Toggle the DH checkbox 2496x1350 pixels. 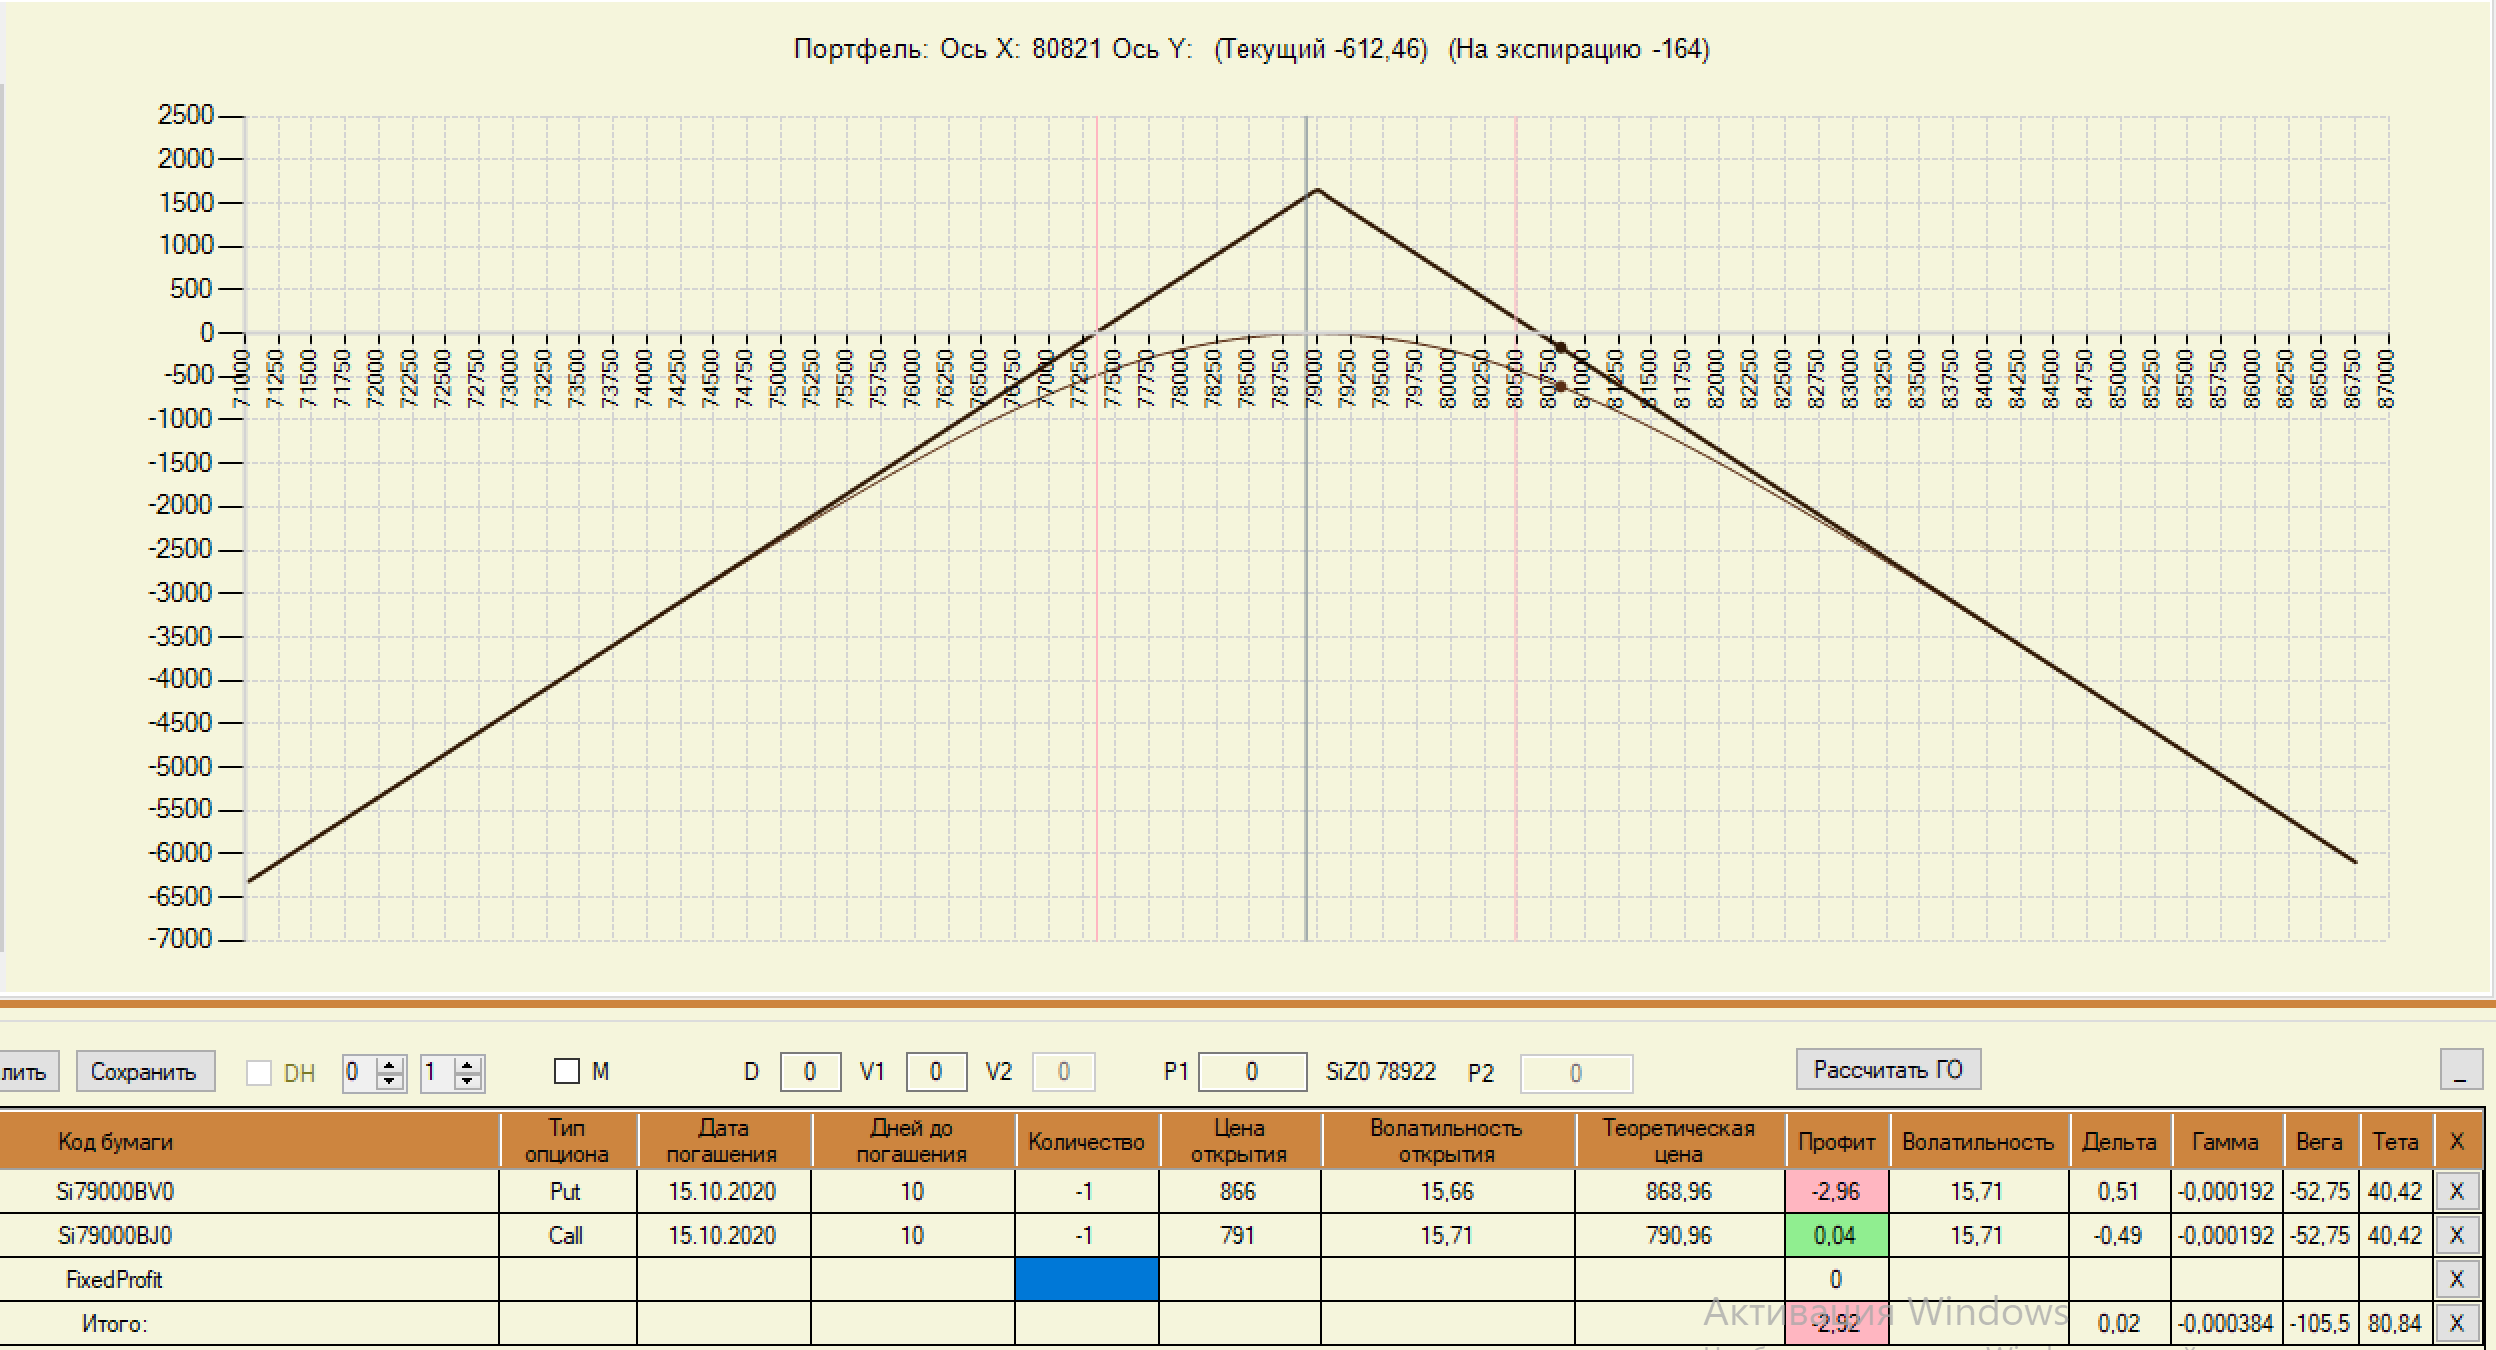click(259, 1073)
